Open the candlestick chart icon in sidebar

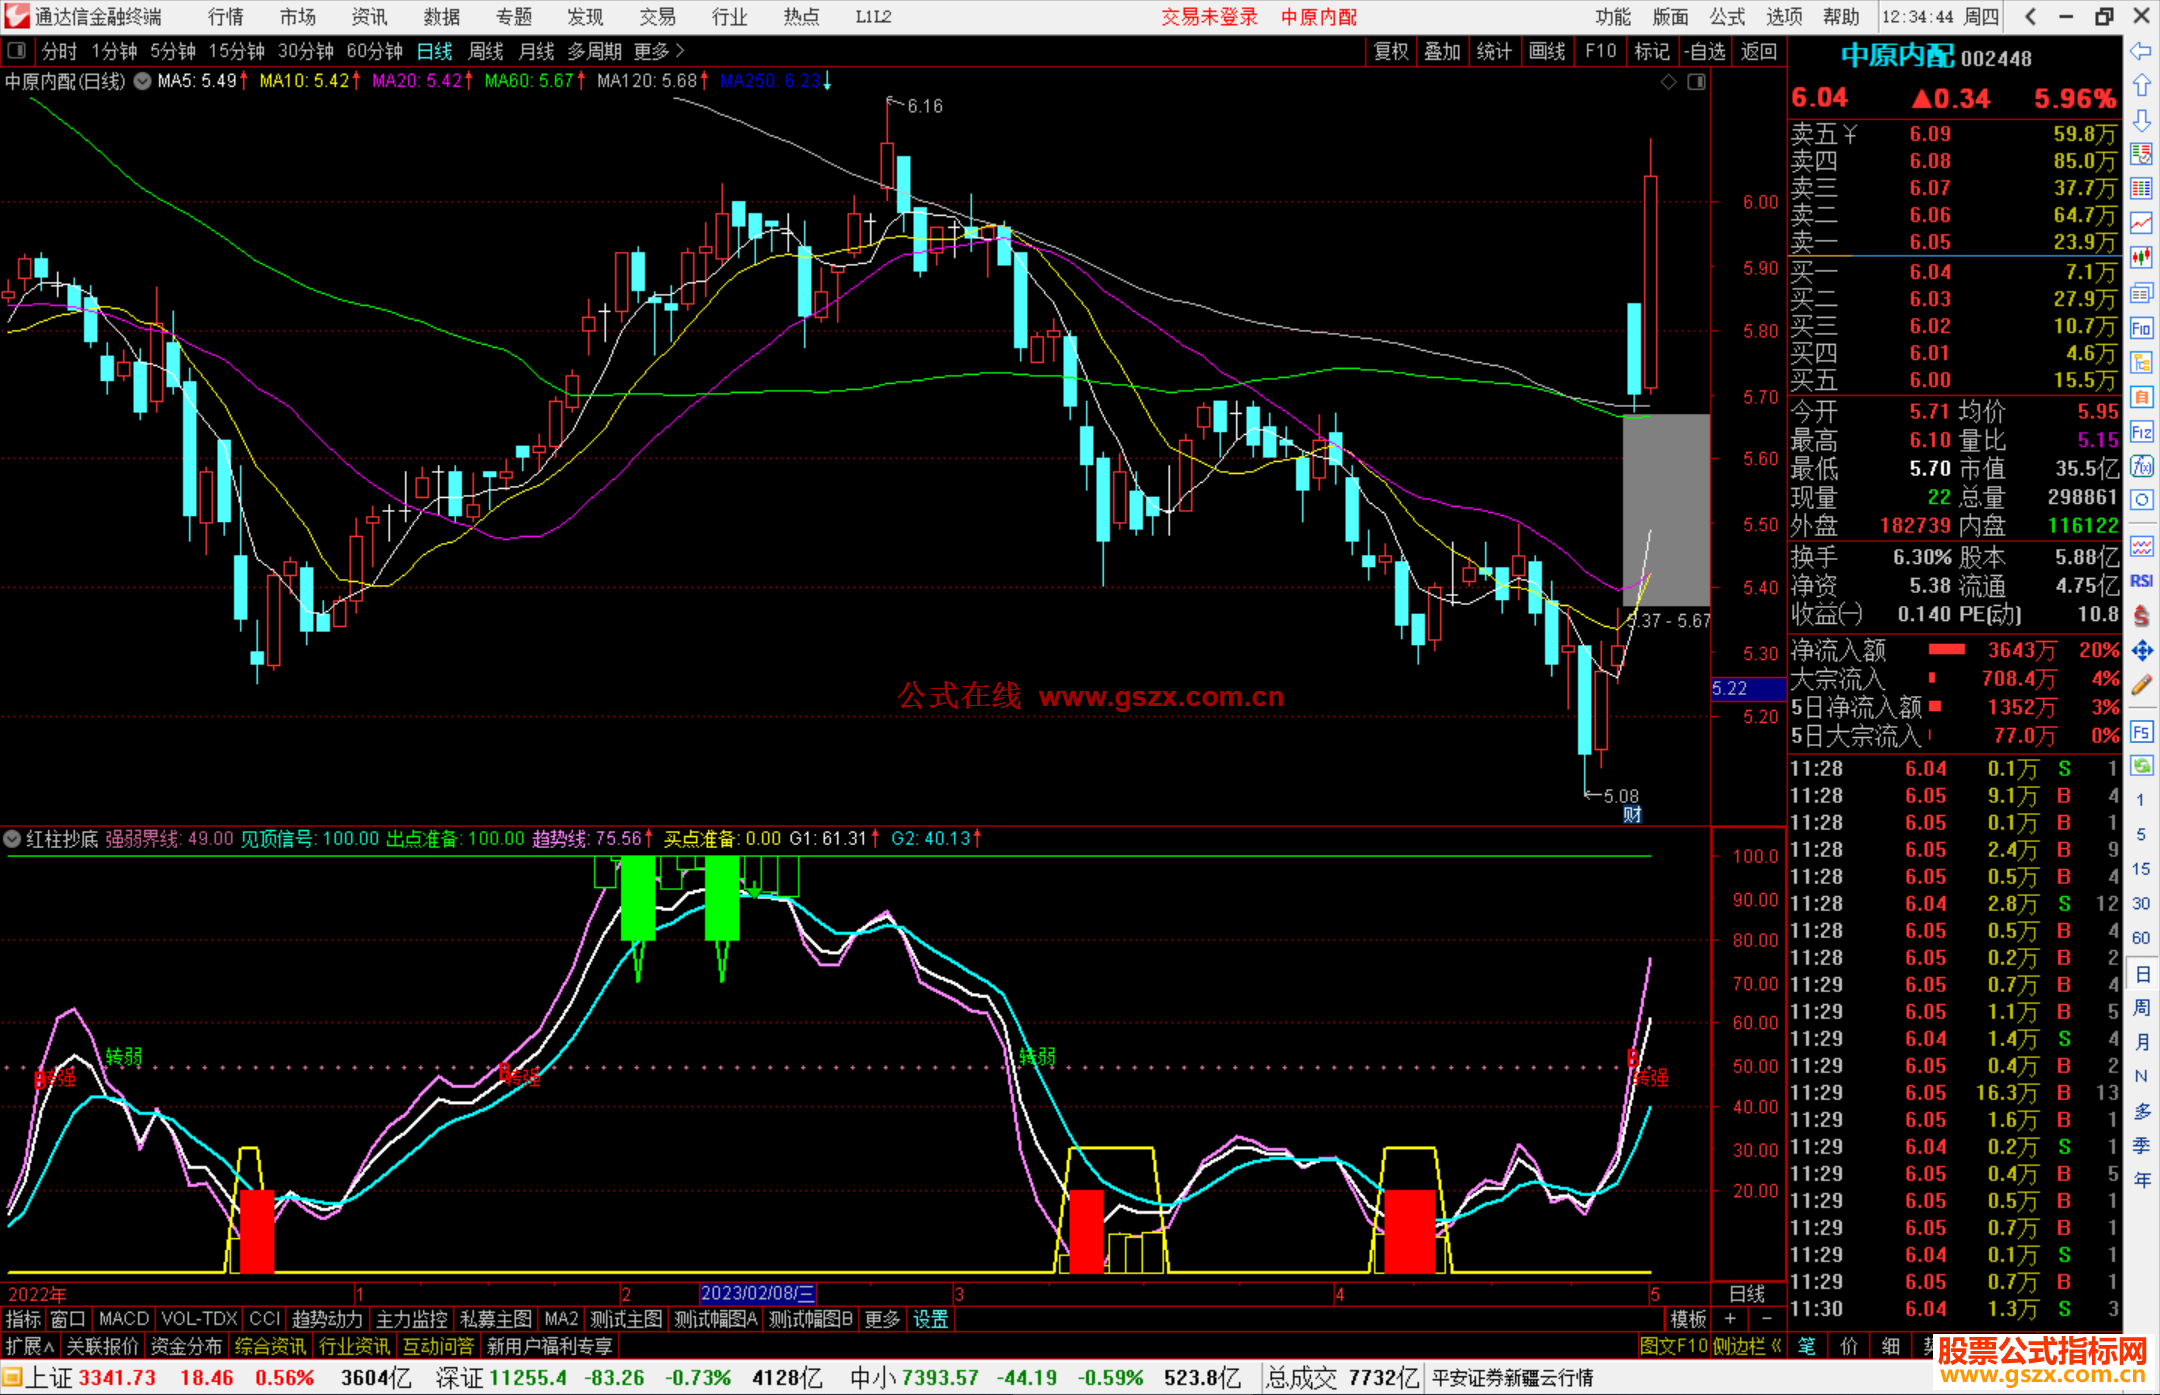(x=2140, y=258)
